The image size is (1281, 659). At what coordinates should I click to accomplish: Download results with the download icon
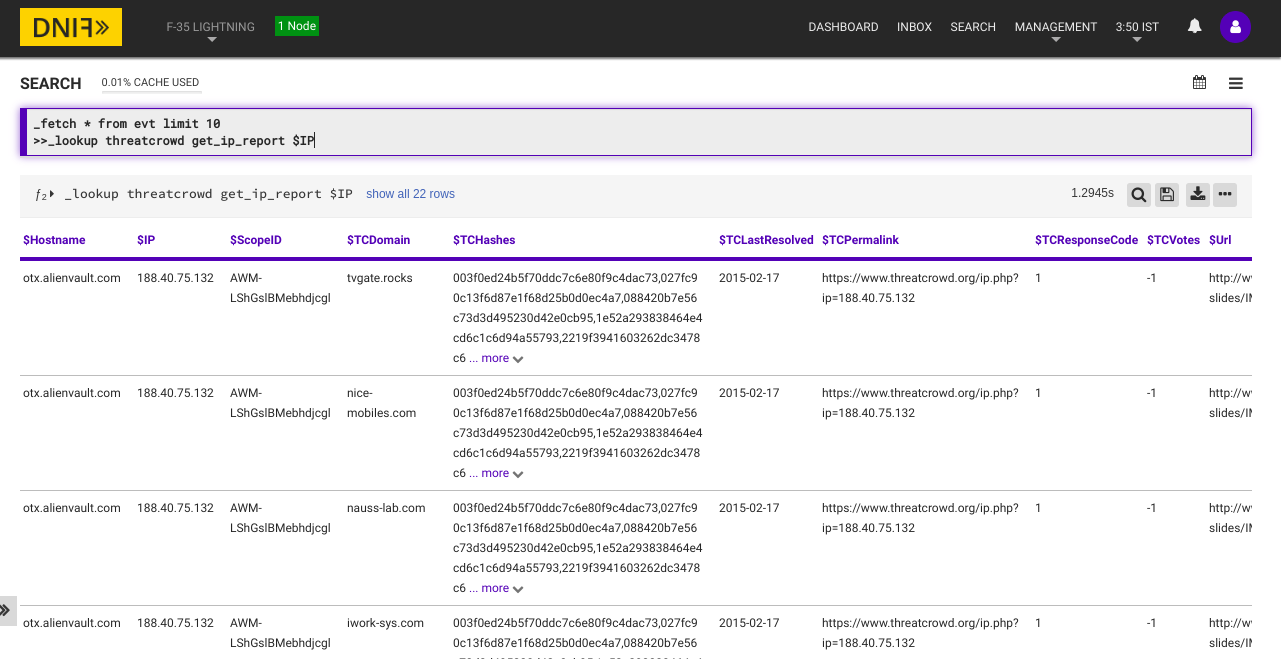(1197, 195)
